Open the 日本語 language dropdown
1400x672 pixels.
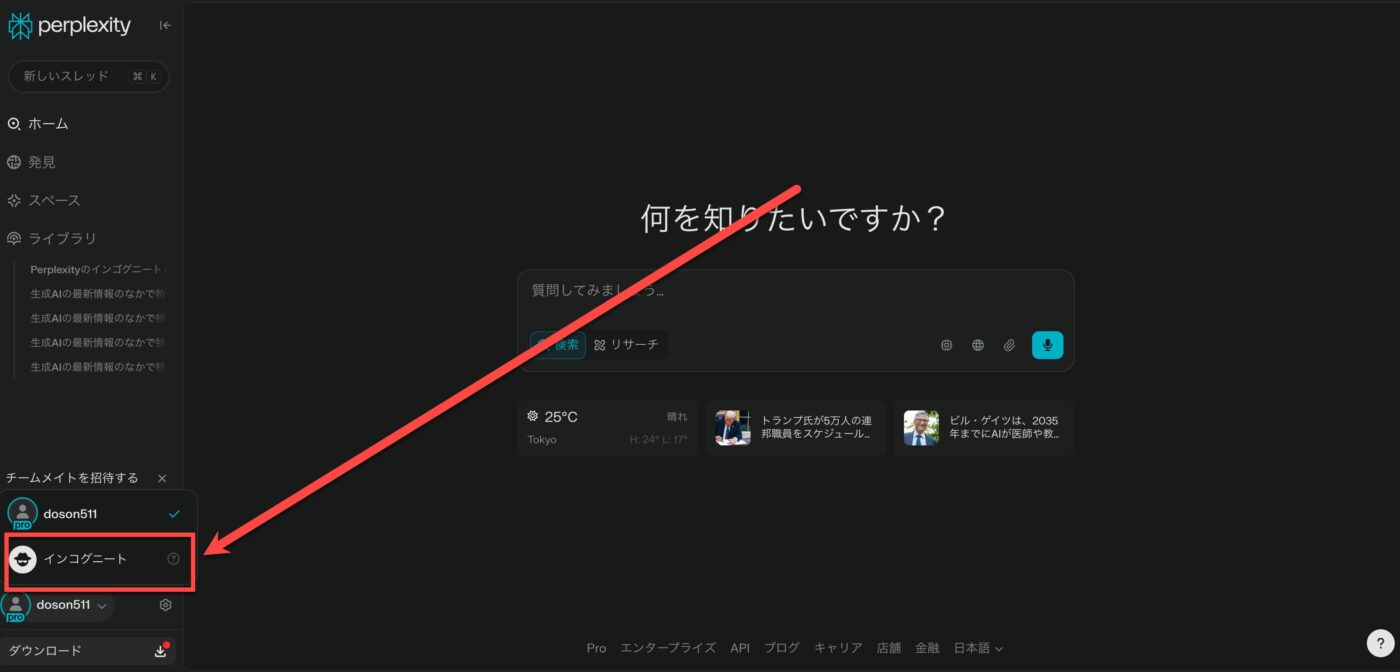[978, 648]
